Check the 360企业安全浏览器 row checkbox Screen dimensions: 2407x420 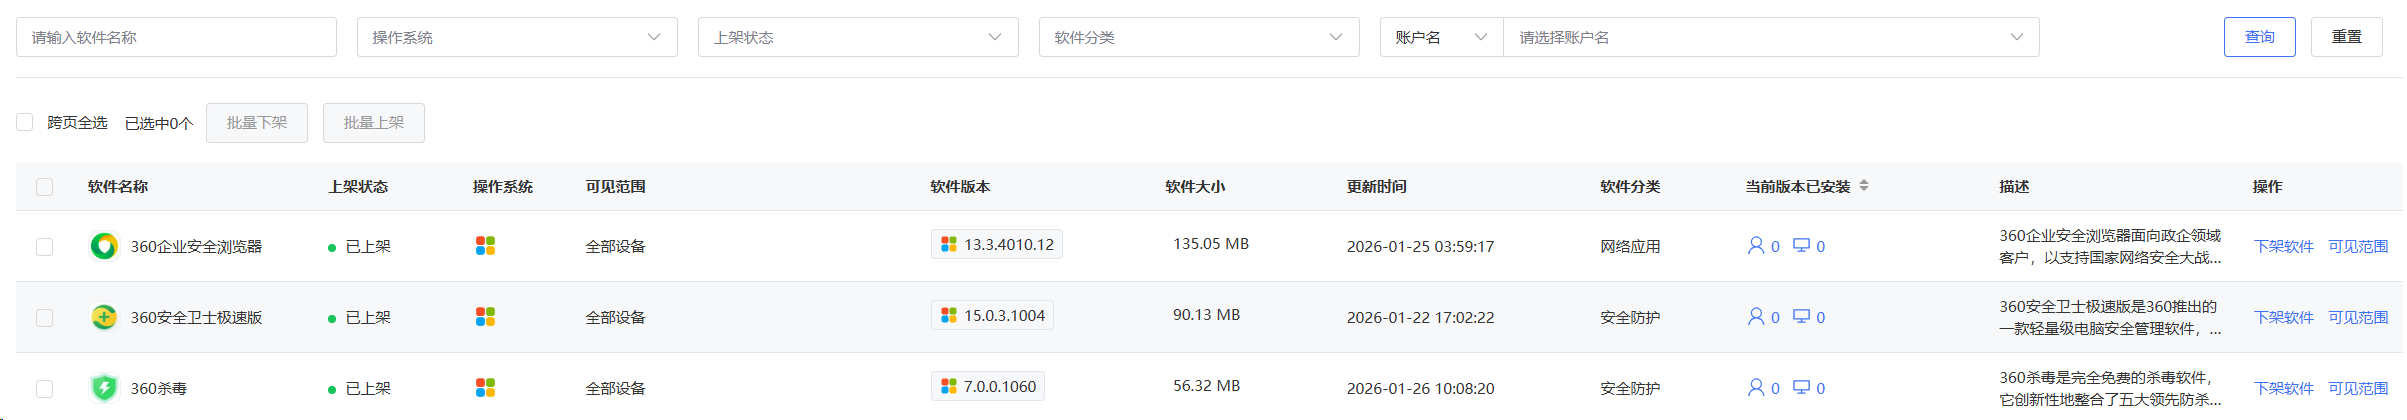click(44, 246)
